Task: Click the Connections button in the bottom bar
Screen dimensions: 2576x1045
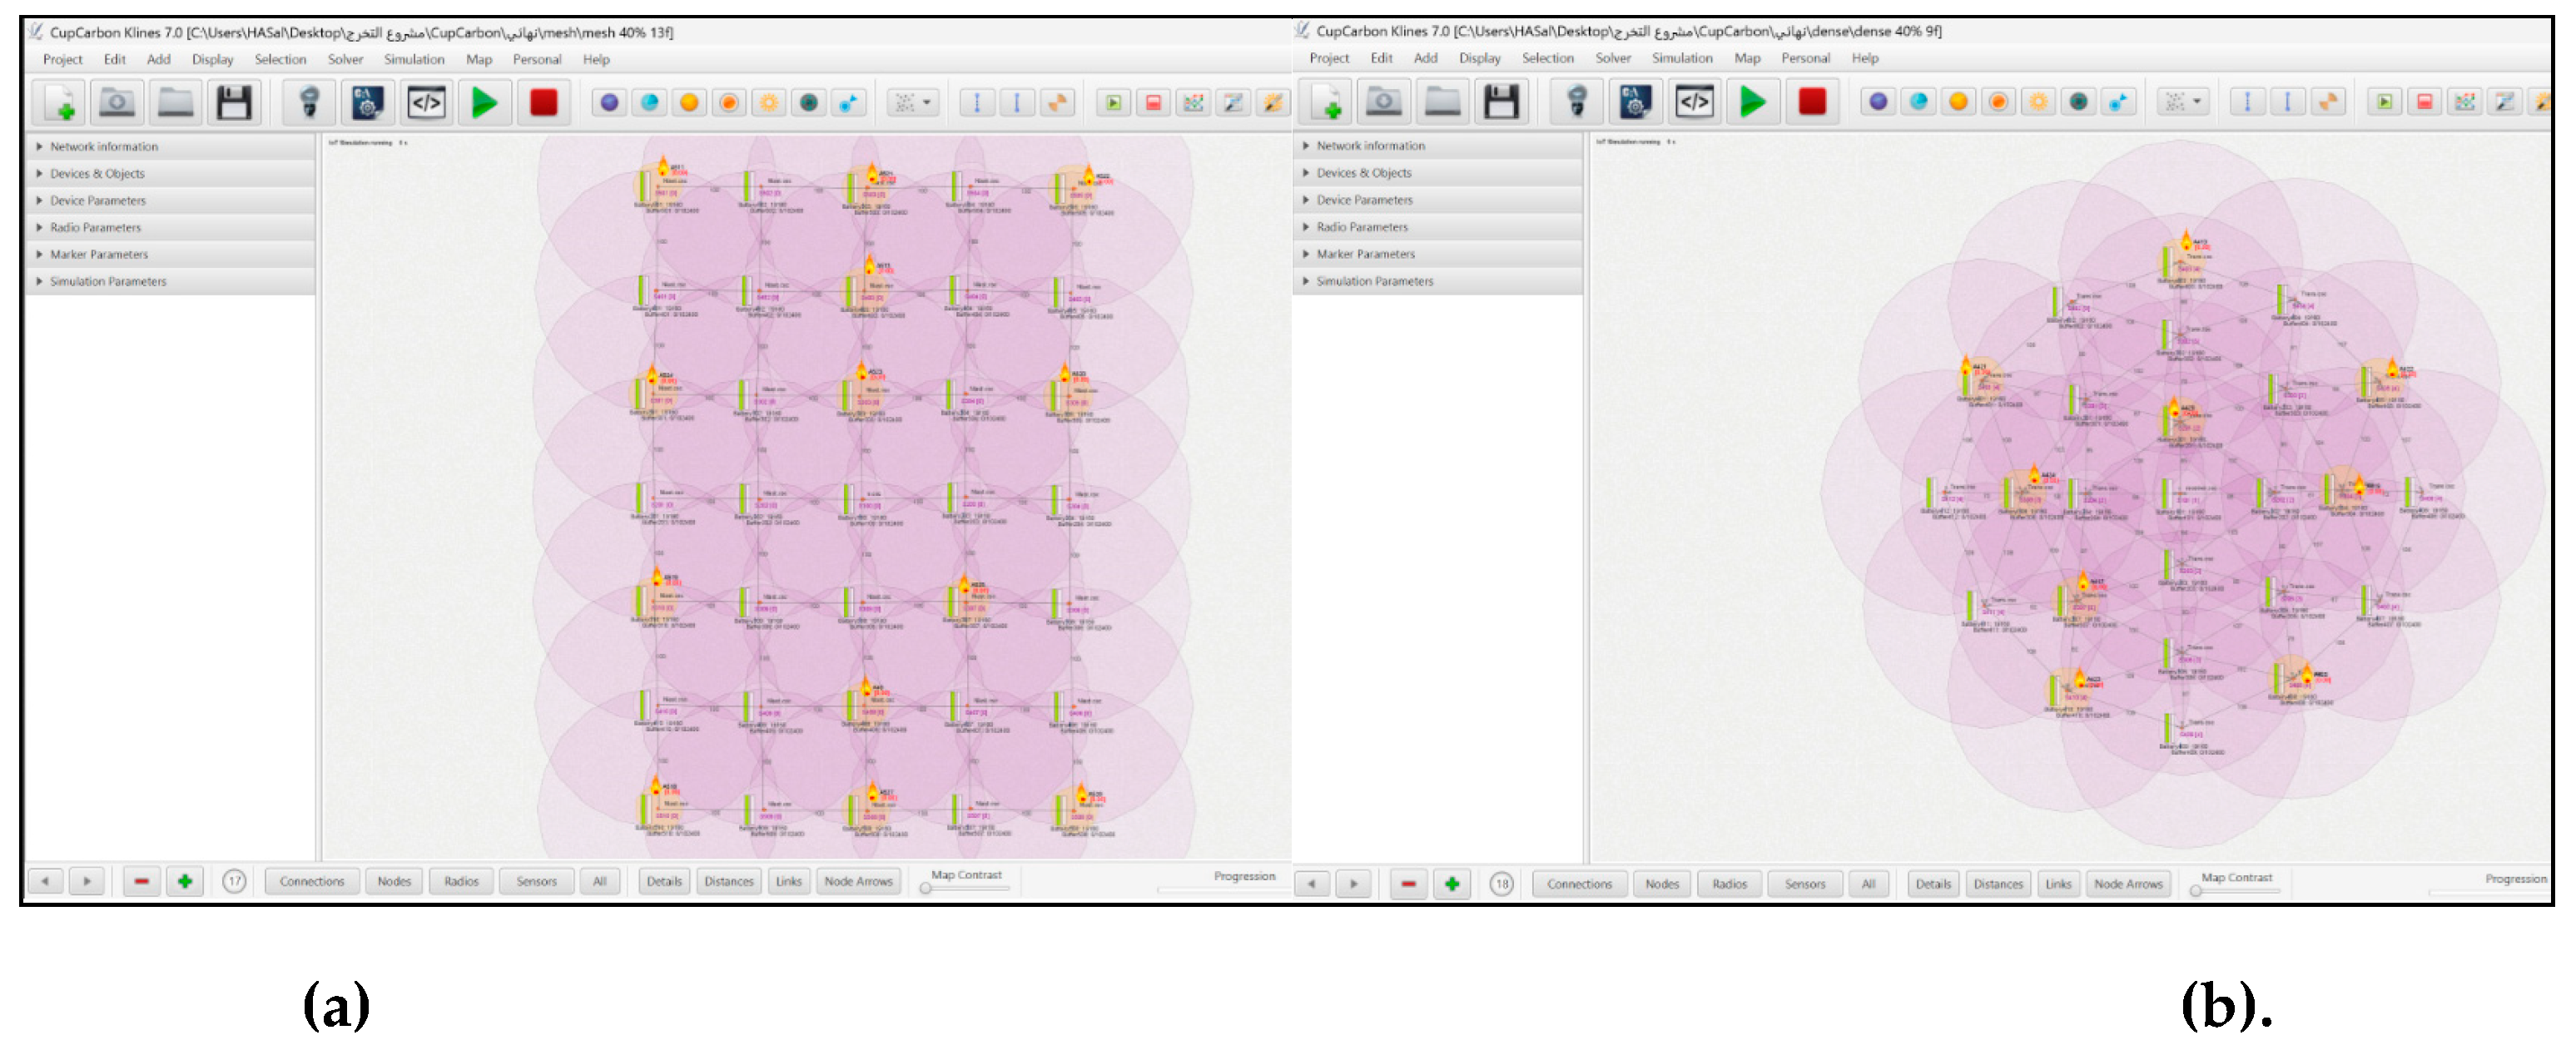Action: coord(311,881)
